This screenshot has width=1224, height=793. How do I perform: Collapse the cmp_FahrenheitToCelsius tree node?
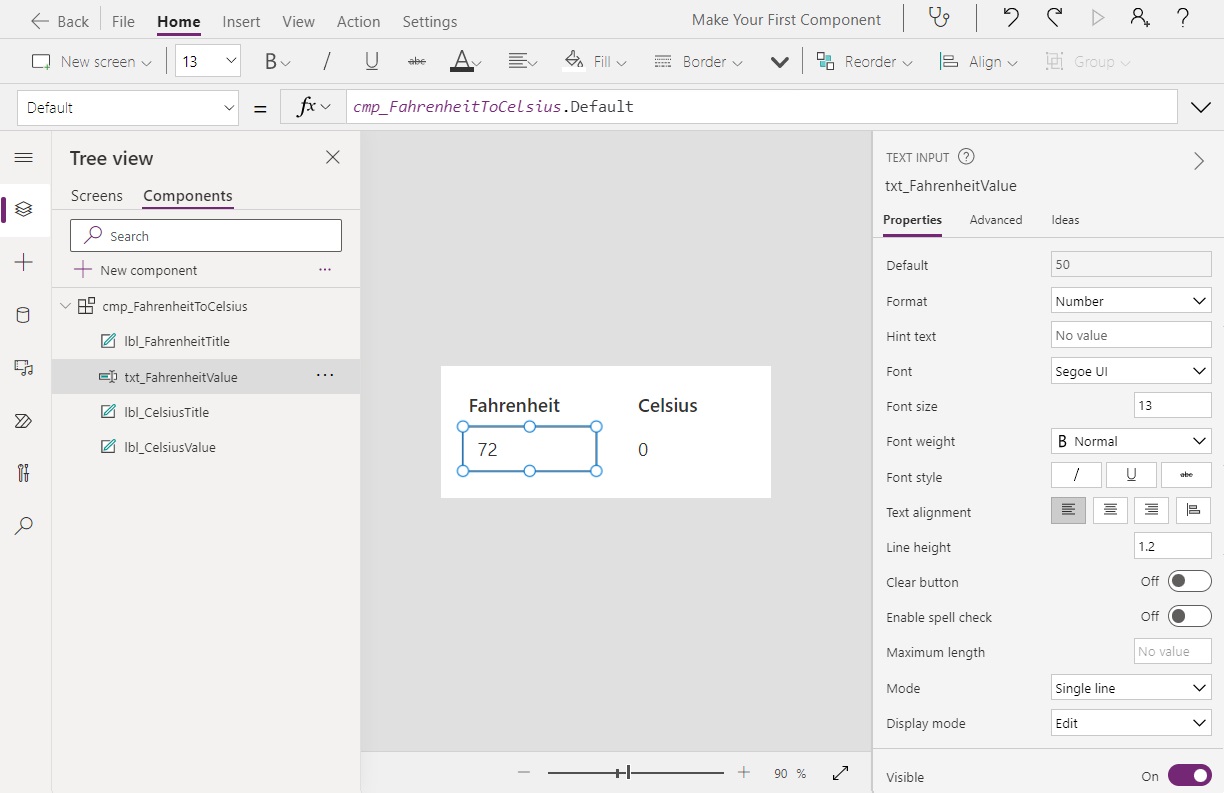pyautogui.click(x=64, y=306)
